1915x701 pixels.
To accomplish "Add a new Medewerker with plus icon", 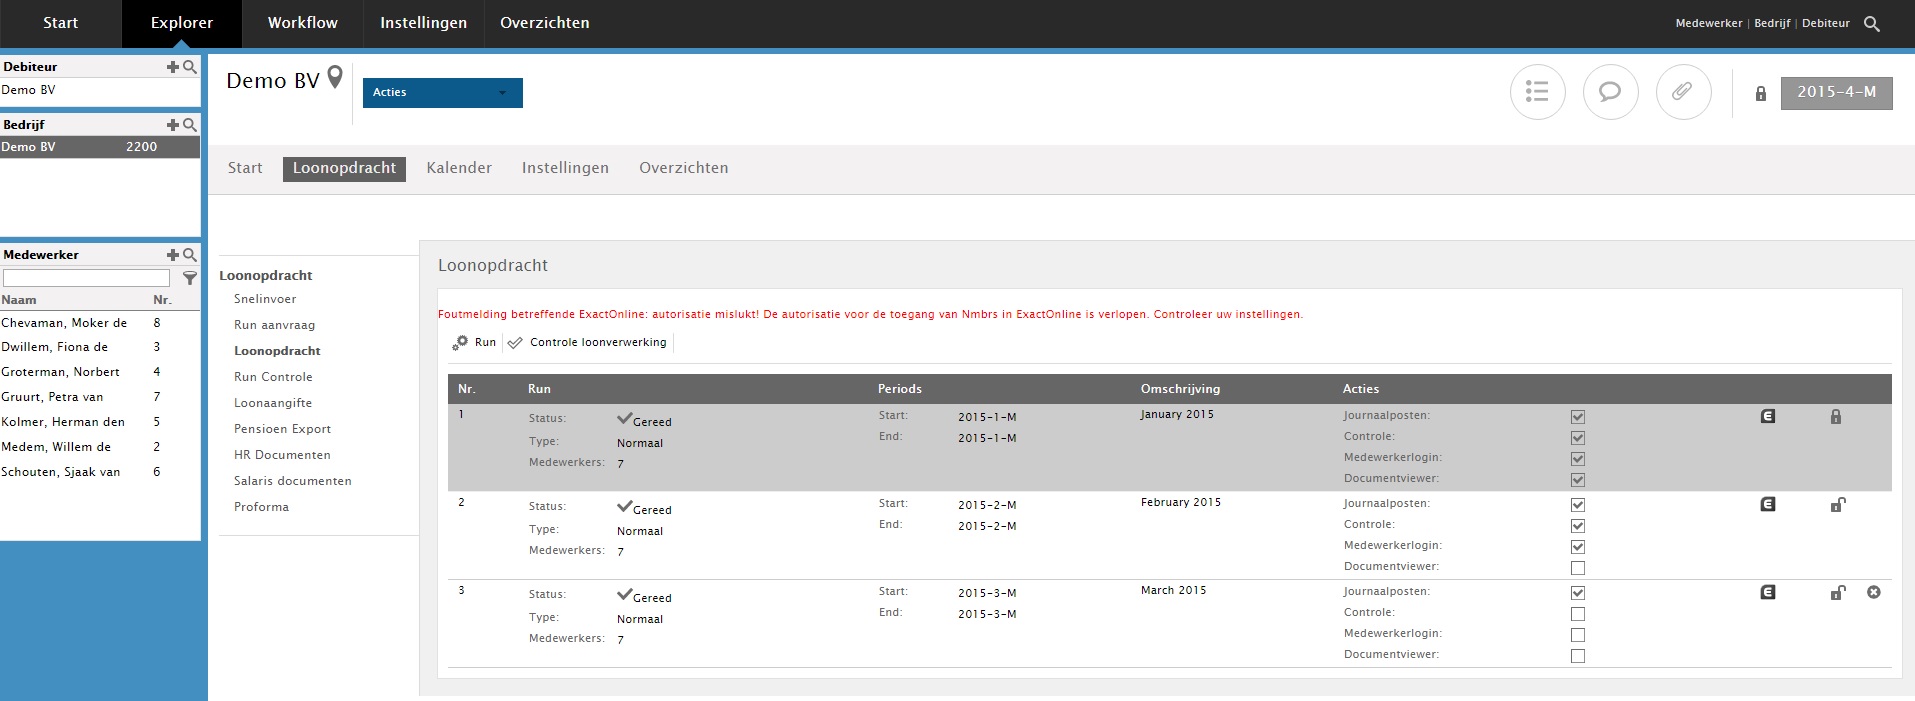I will [x=172, y=255].
